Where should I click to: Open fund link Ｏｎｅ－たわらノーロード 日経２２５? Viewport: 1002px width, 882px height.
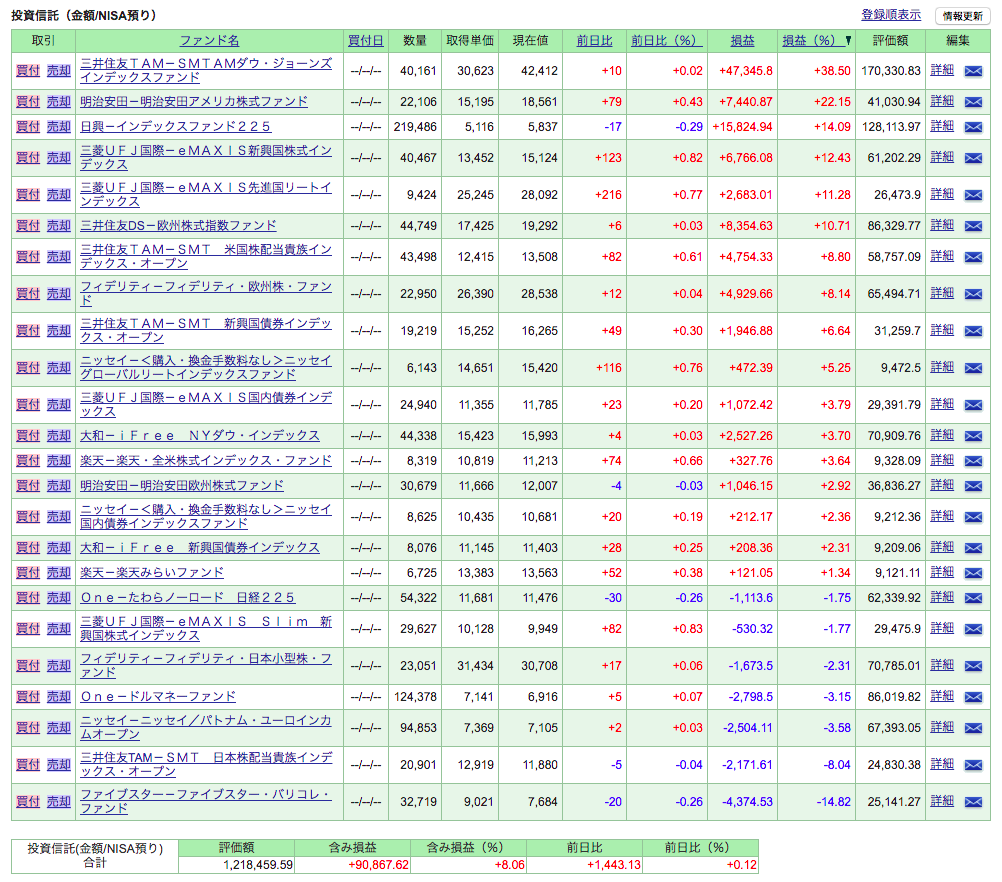pyautogui.click(x=187, y=598)
